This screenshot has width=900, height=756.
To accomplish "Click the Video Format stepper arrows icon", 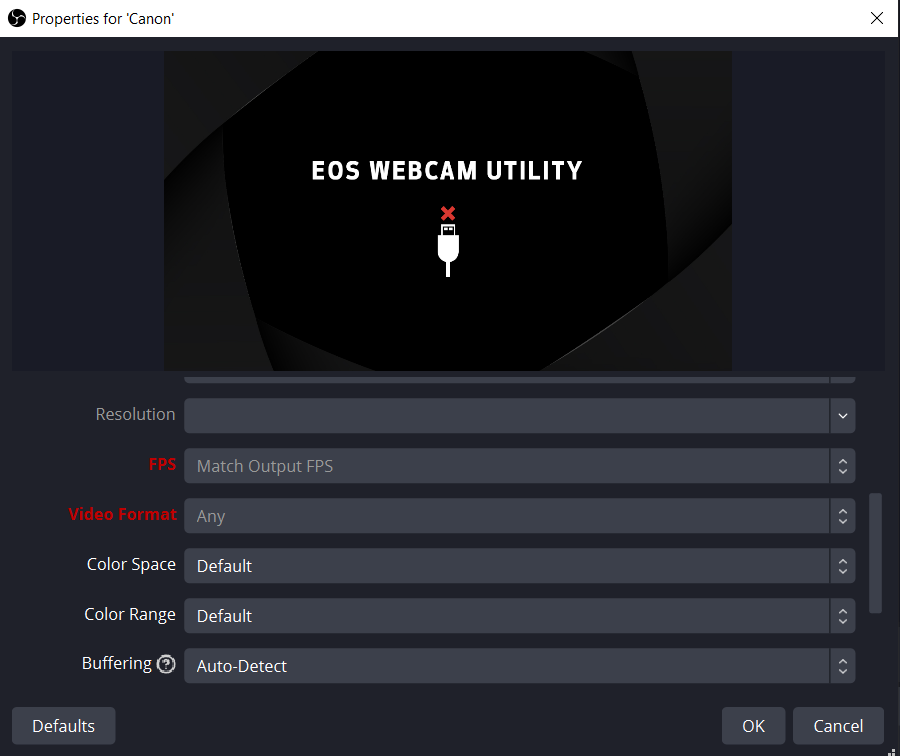I will point(843,515).
